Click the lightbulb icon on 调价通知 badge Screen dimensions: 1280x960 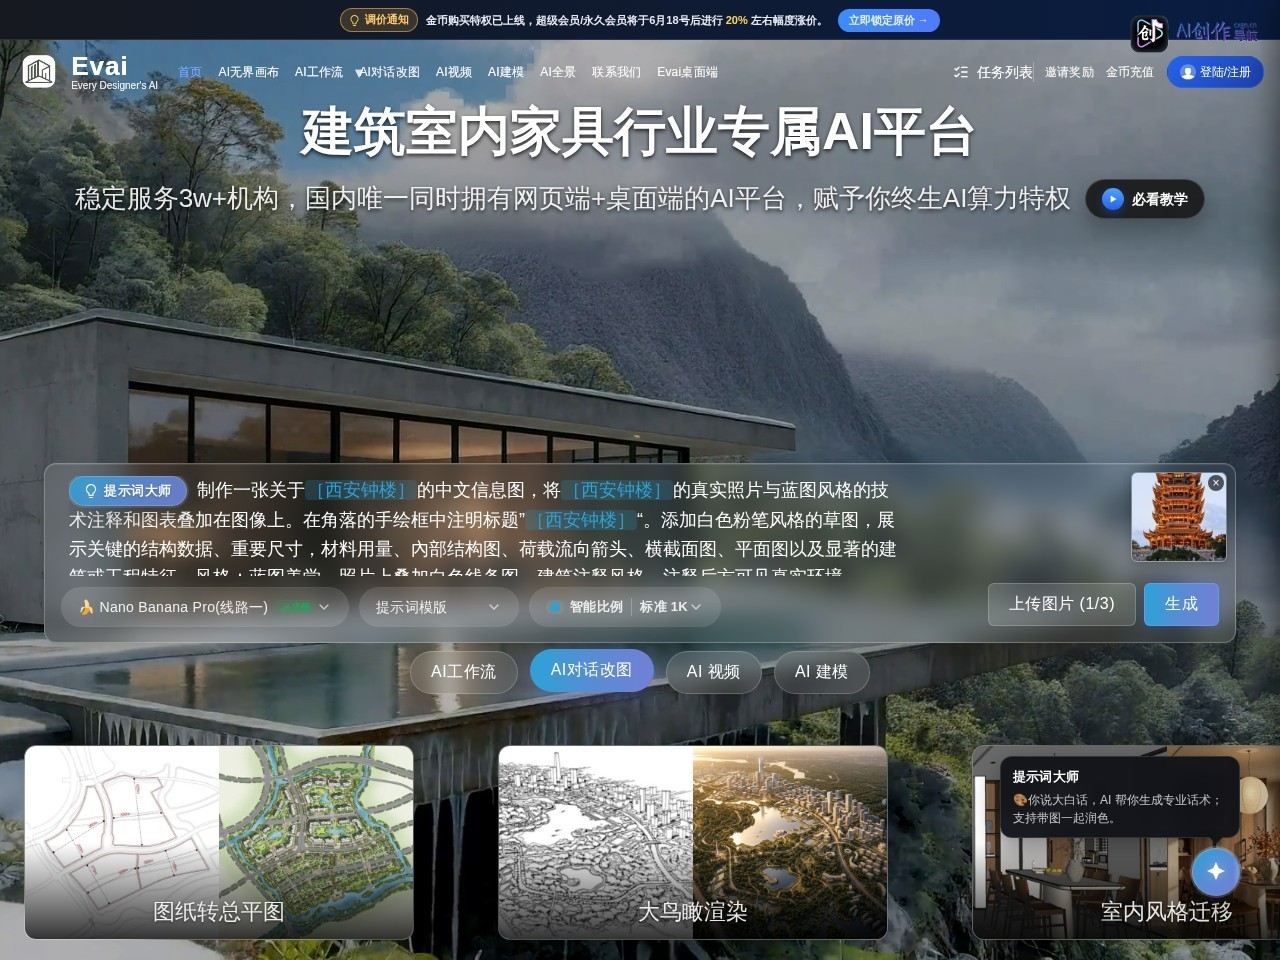coord(354,20)
